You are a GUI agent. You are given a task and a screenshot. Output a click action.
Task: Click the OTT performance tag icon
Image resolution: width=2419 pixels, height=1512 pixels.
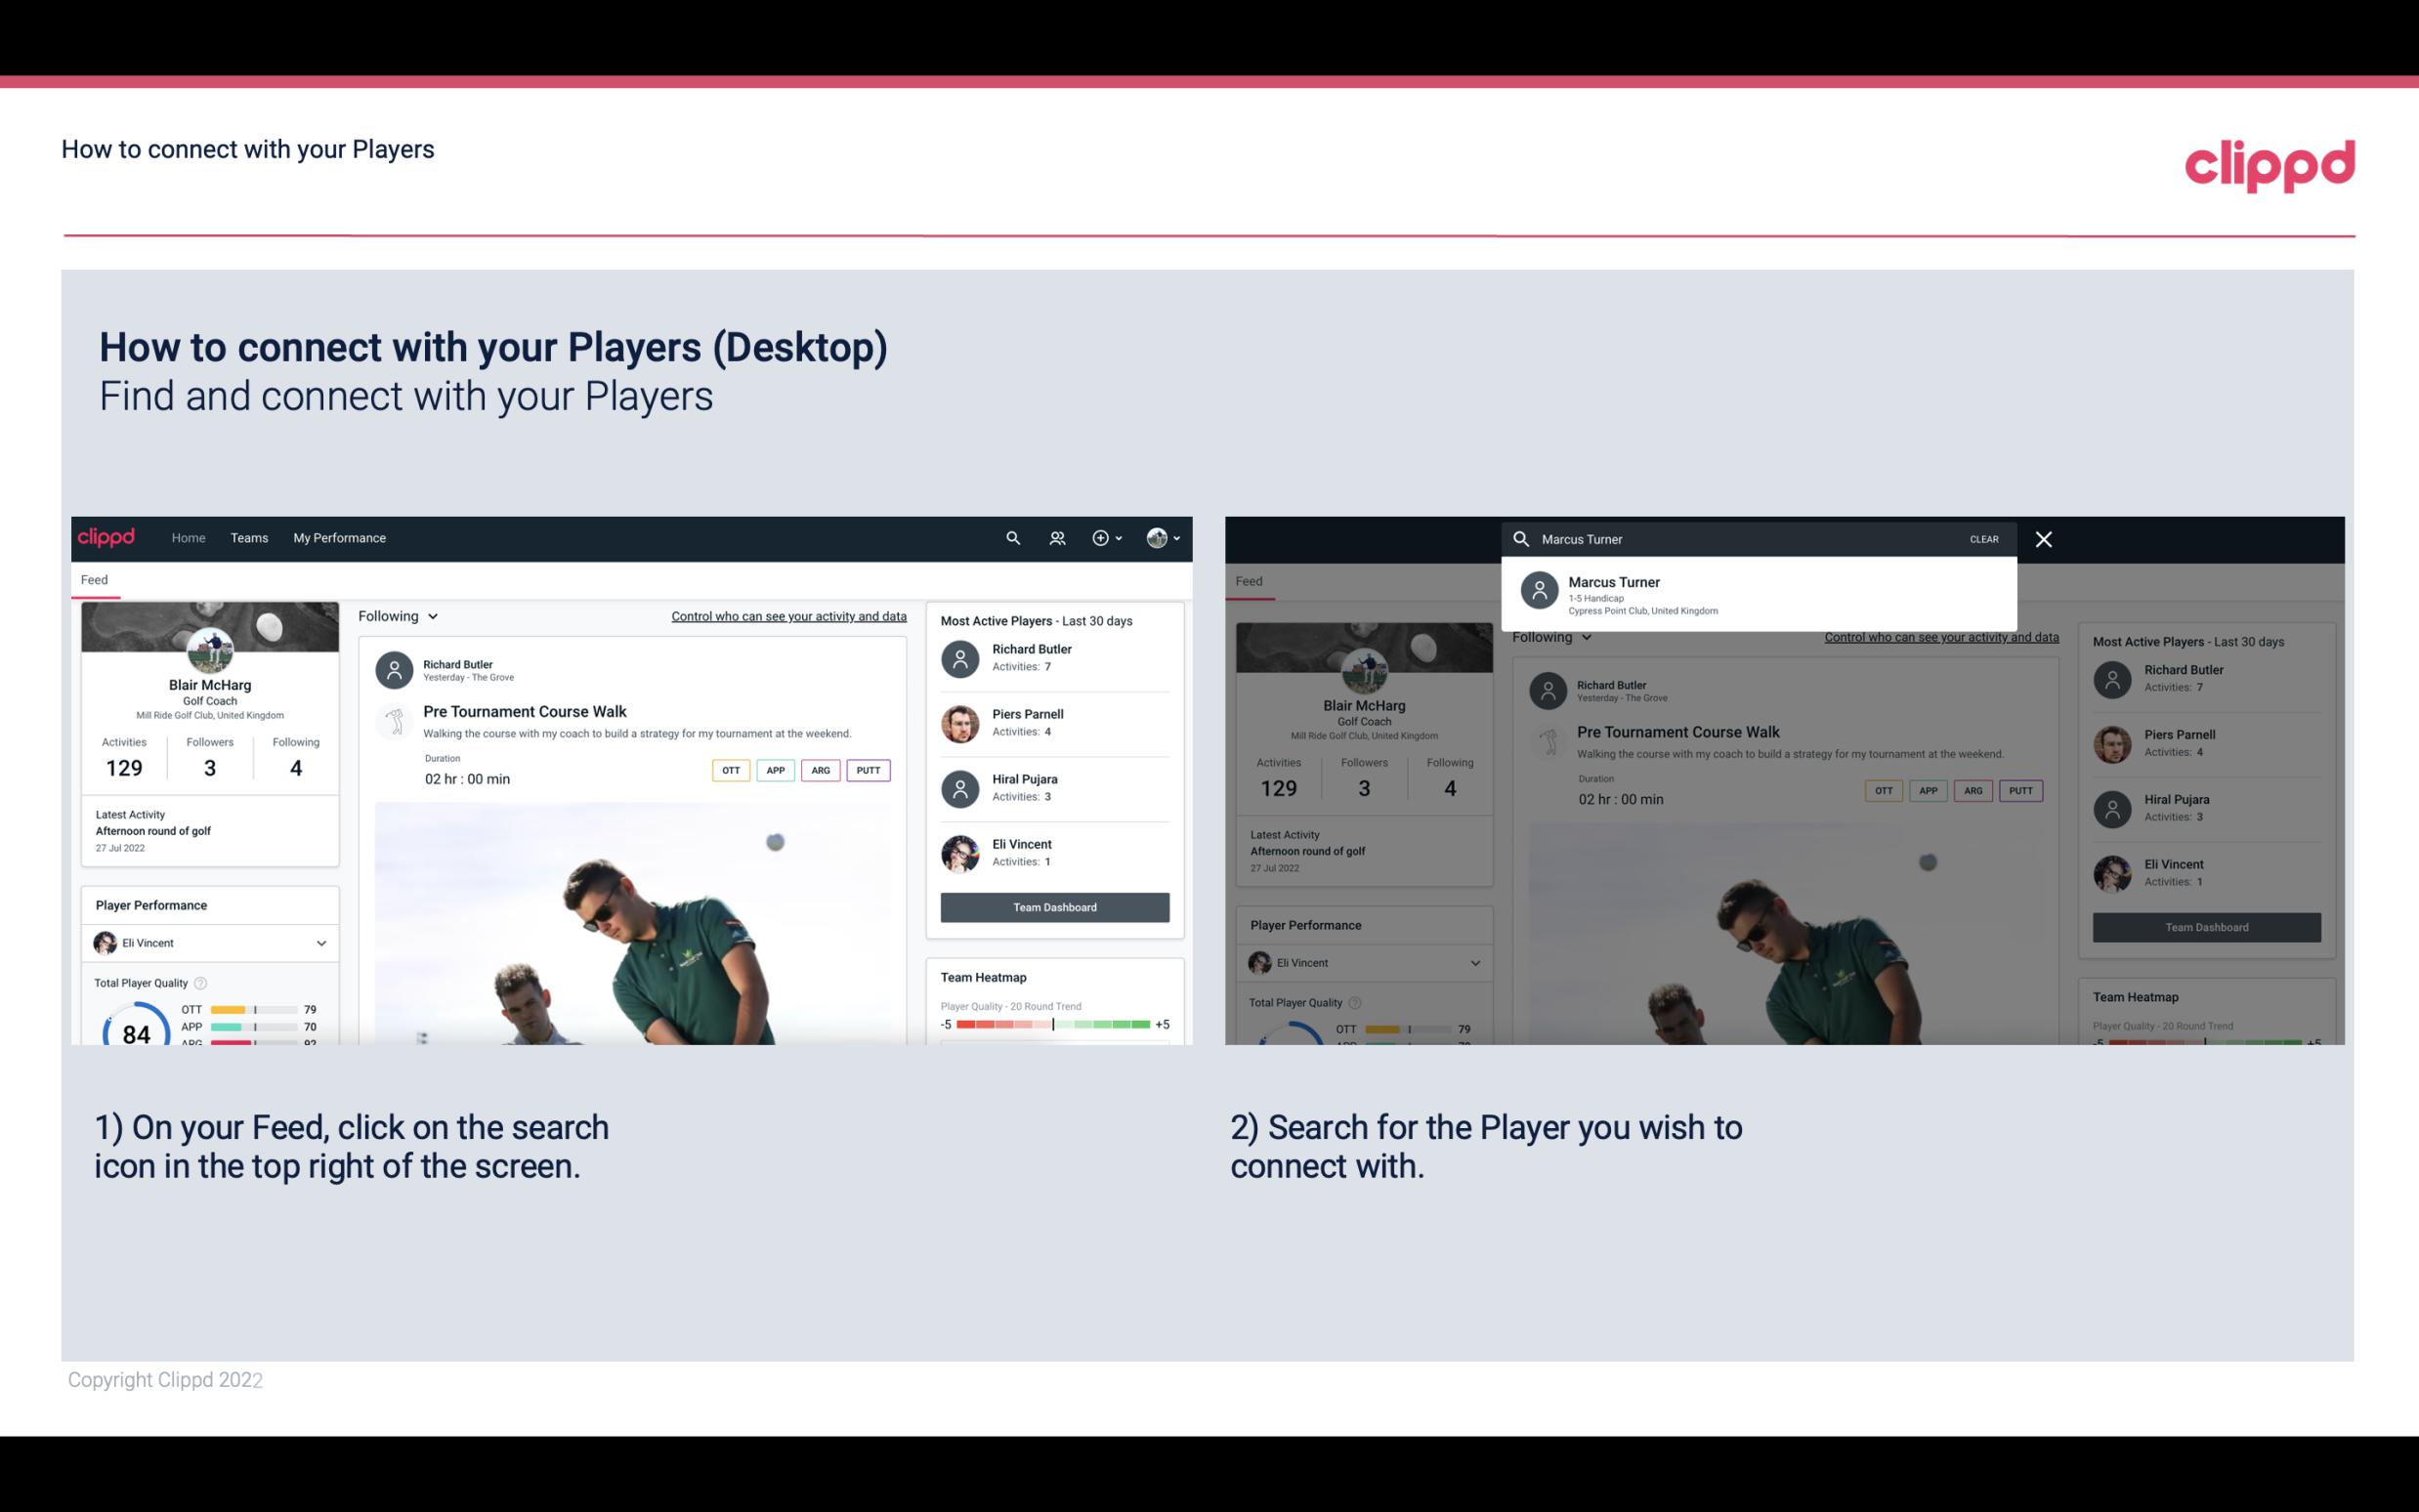coord(730,770)
